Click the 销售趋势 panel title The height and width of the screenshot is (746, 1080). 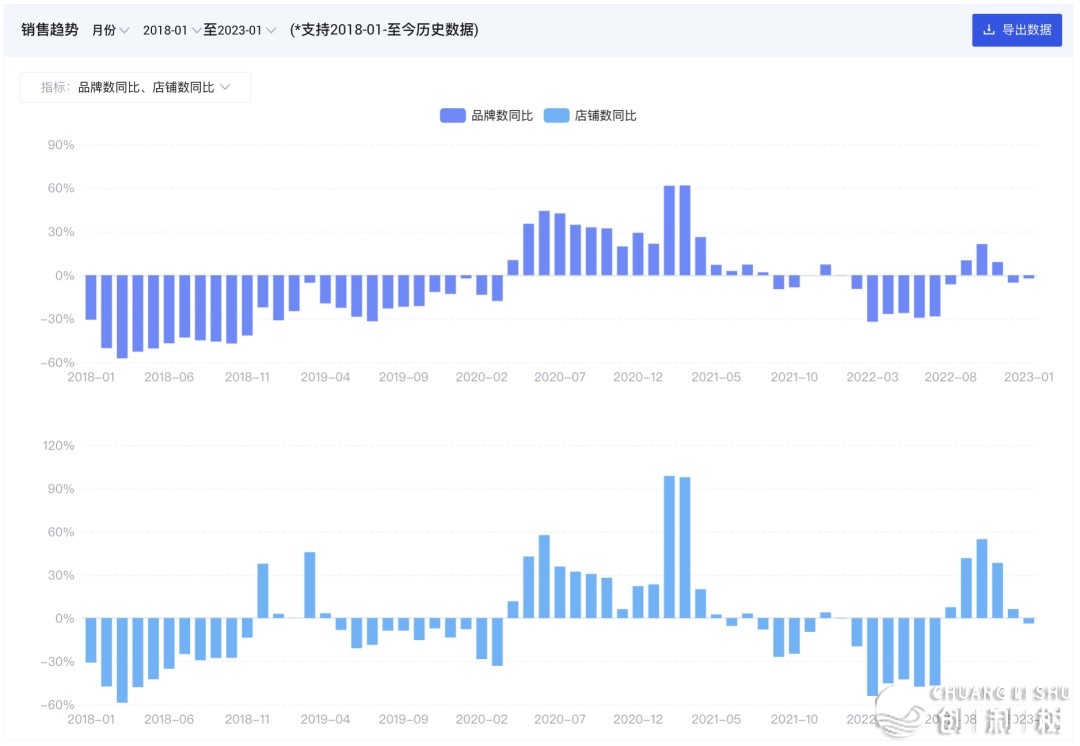pos(49,30)
